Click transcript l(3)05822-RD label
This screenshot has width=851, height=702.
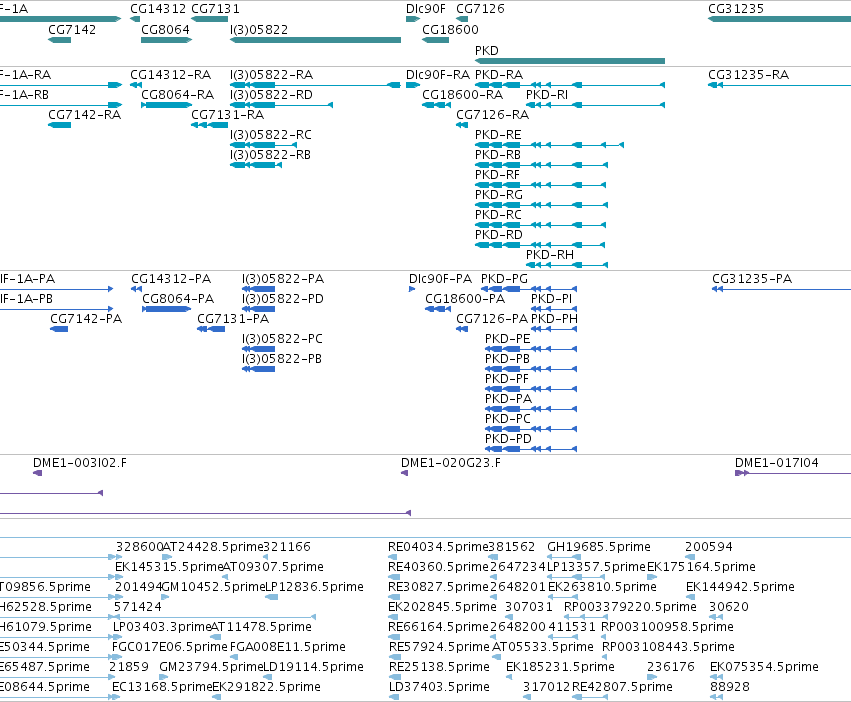coord(271,95)
